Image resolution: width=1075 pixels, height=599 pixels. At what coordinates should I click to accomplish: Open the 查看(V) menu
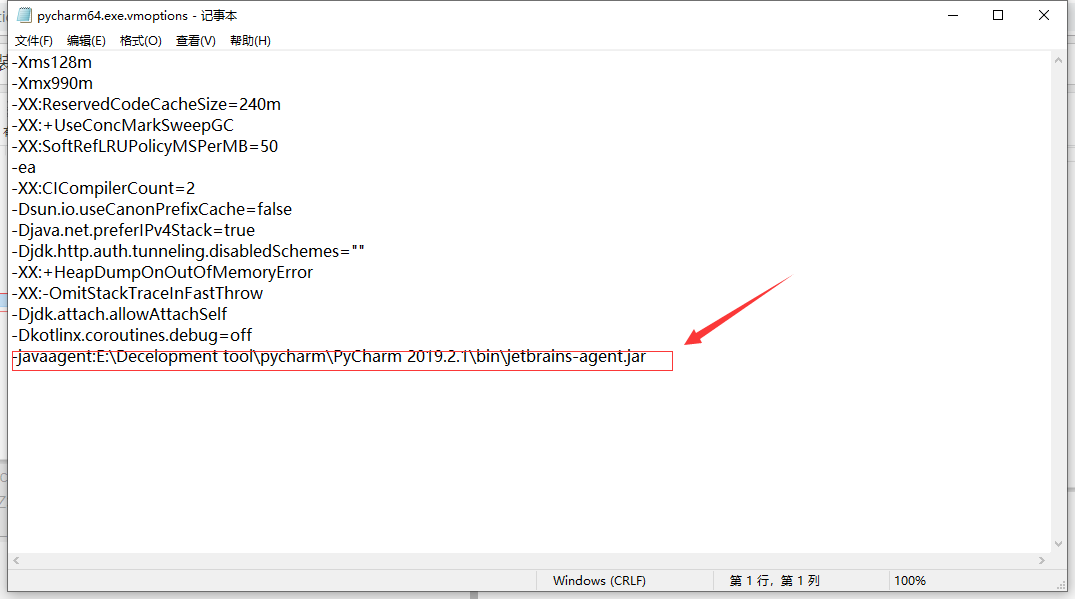(195, 40)
